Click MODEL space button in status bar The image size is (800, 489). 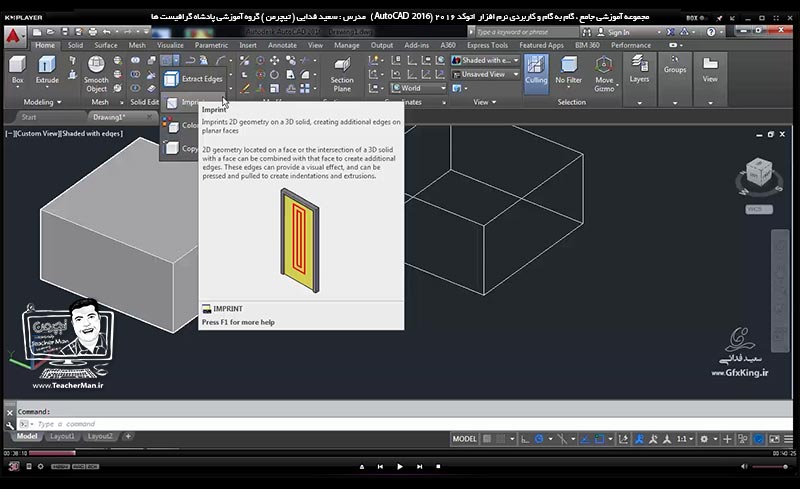[x=464, y=439]
